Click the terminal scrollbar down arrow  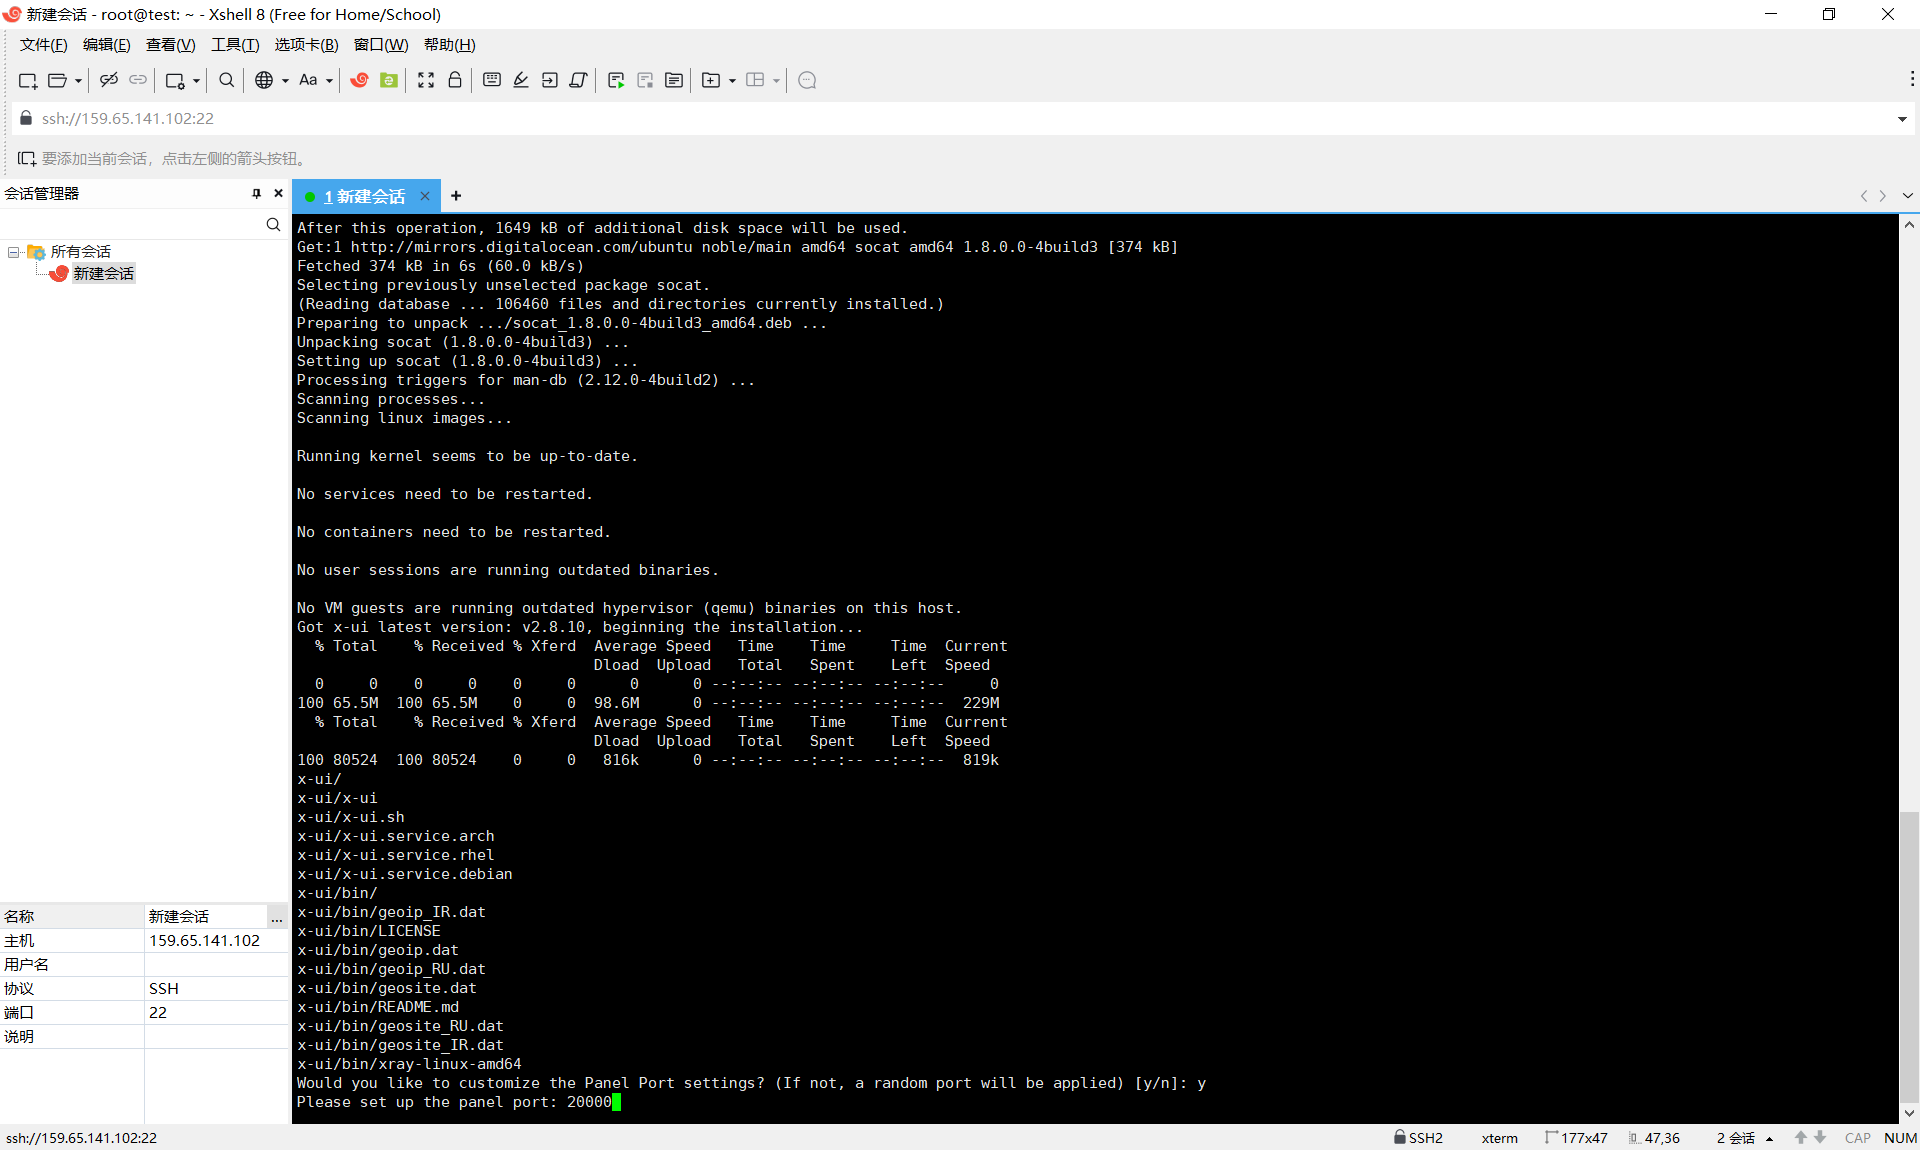tap(1909, 1113)
